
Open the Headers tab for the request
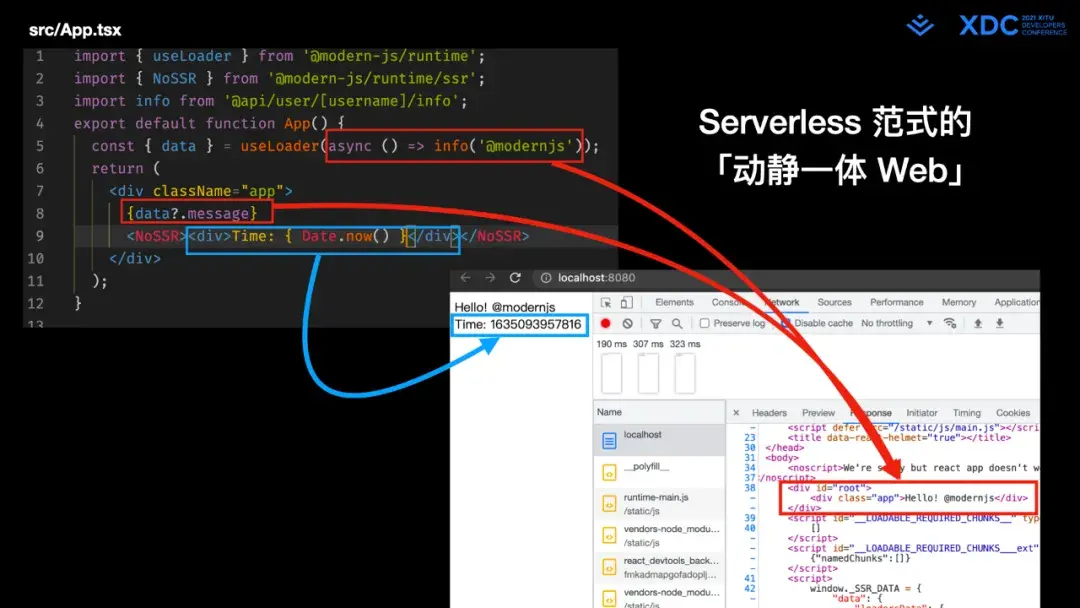[x=769, y=412]
